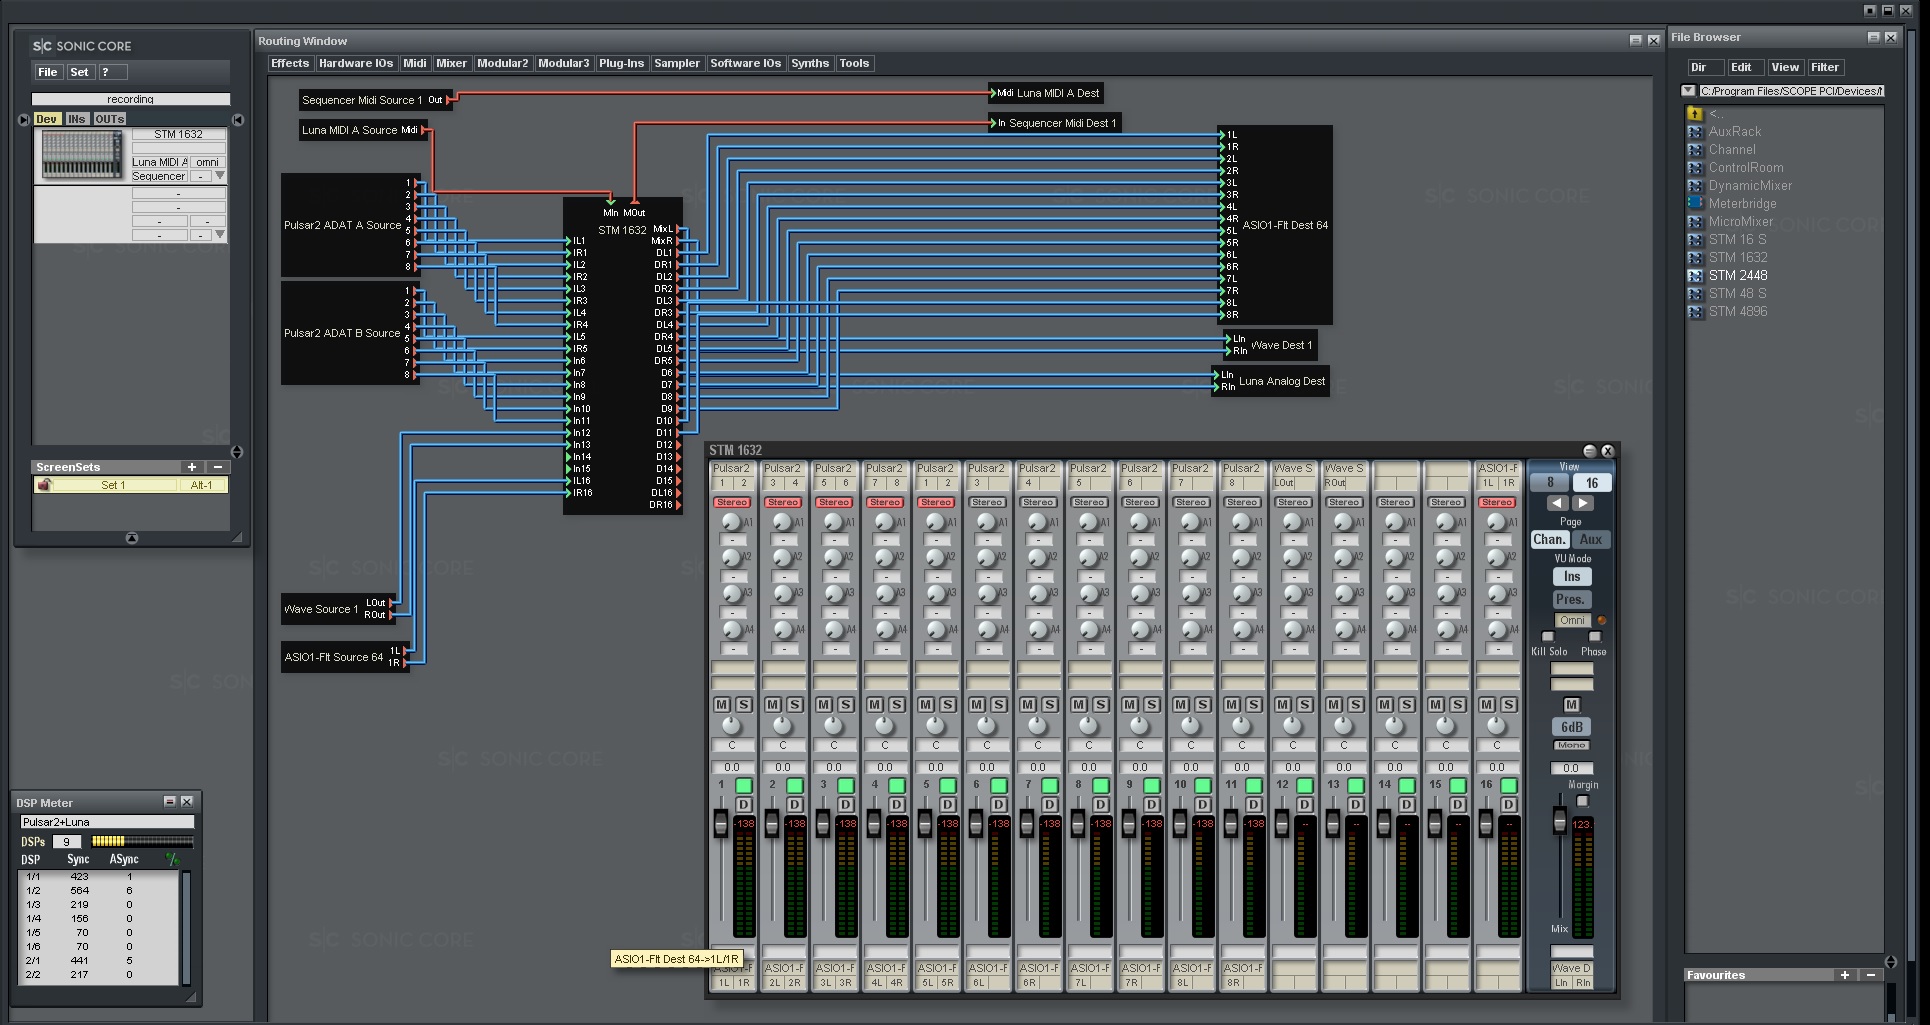Click the percent icon in DSP Meter

pos(172,860)
